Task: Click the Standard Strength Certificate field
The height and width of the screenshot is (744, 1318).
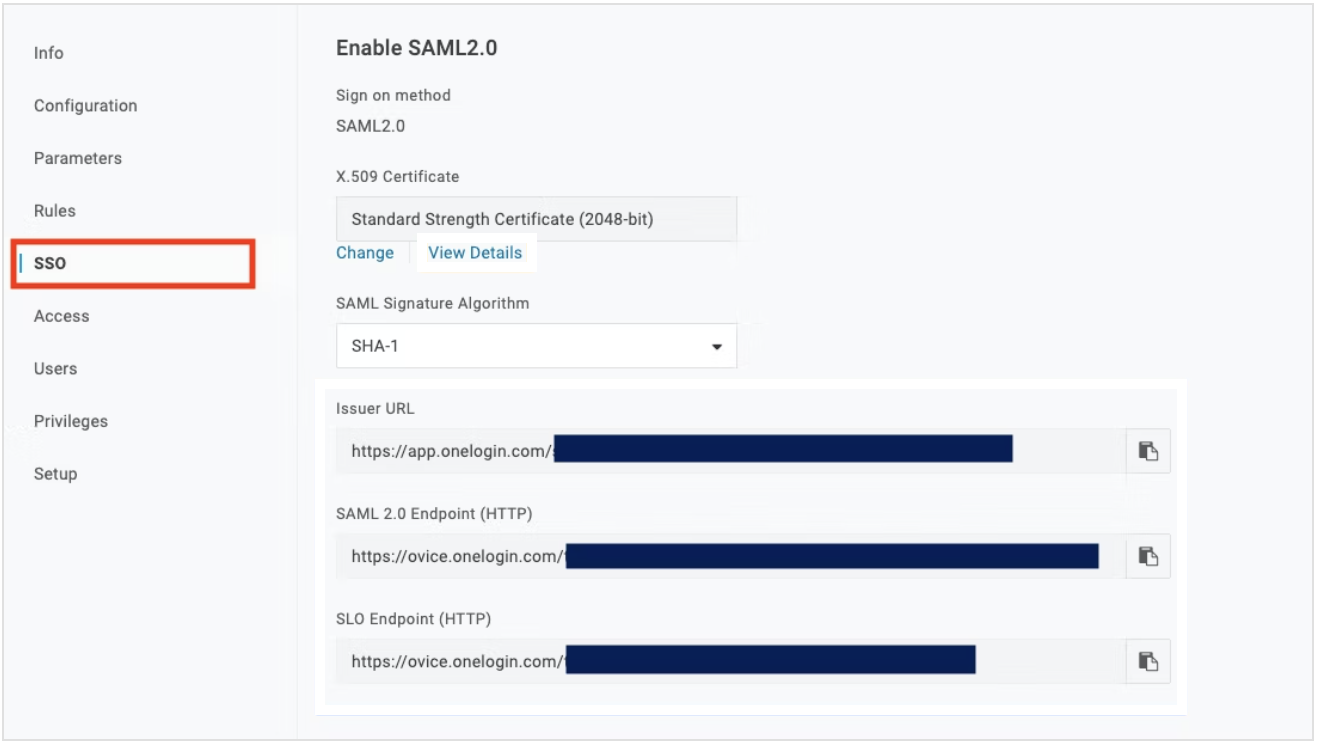Action: pos(536,219)
